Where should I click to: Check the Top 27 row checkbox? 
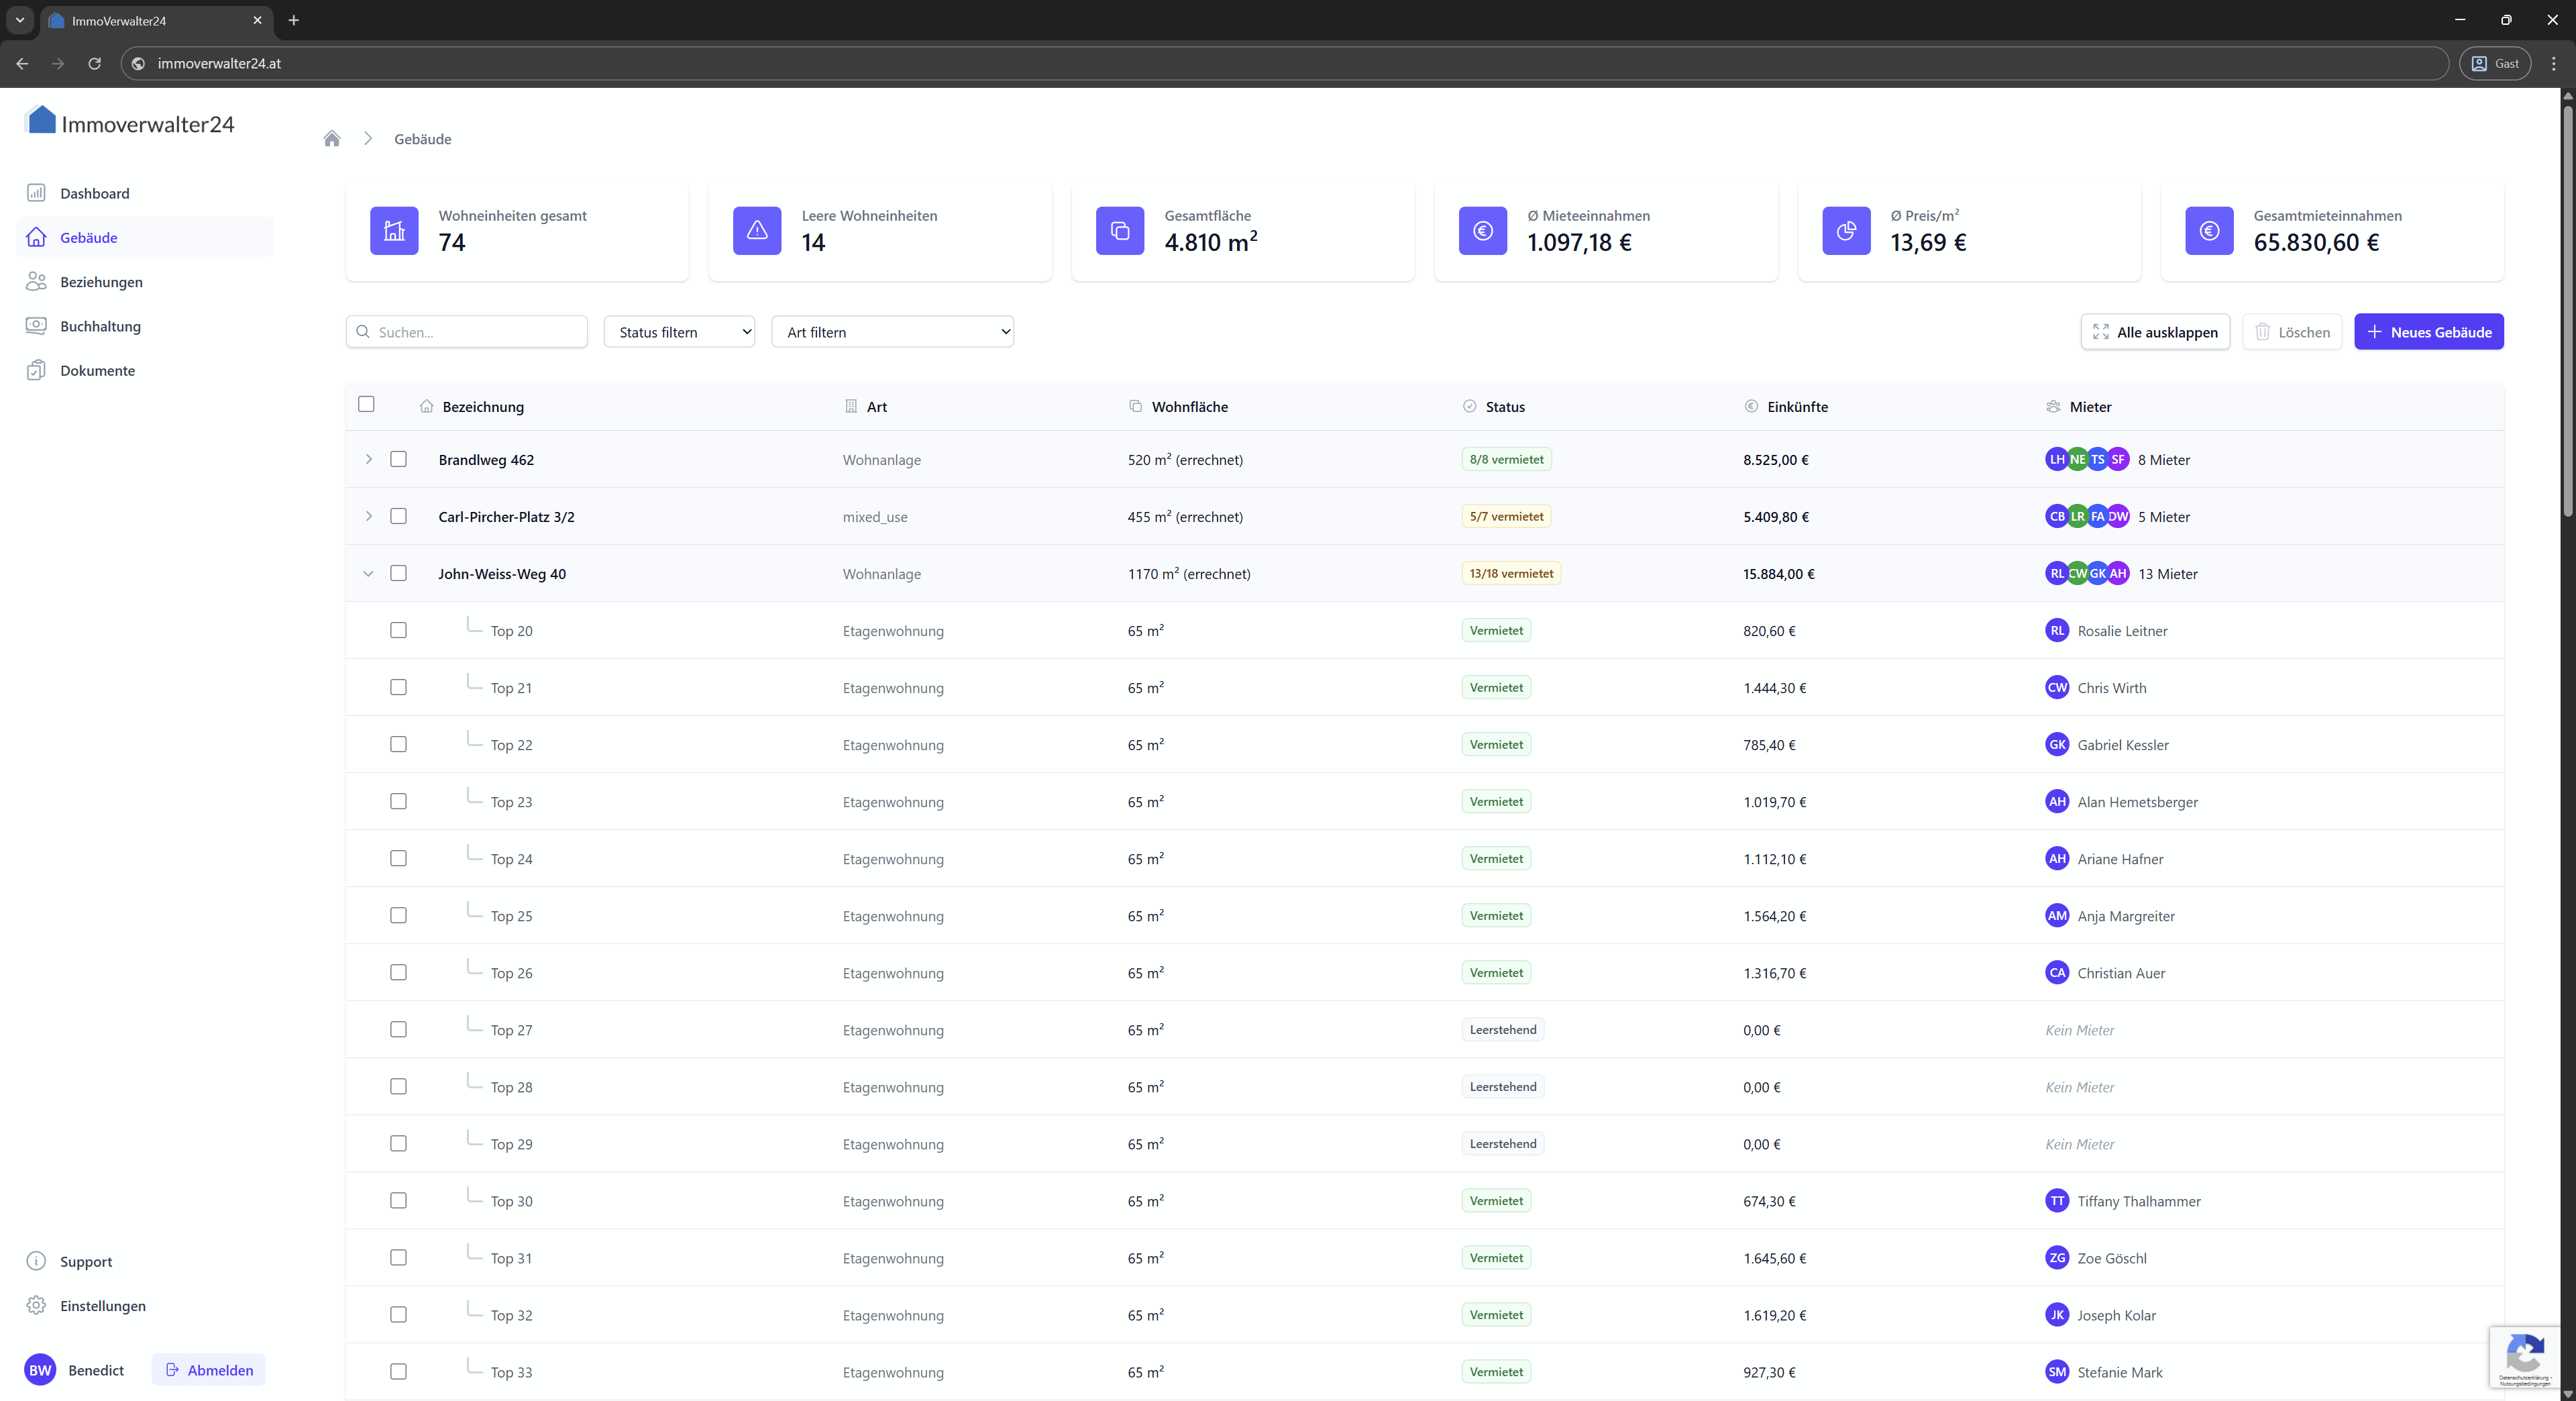398,1029
